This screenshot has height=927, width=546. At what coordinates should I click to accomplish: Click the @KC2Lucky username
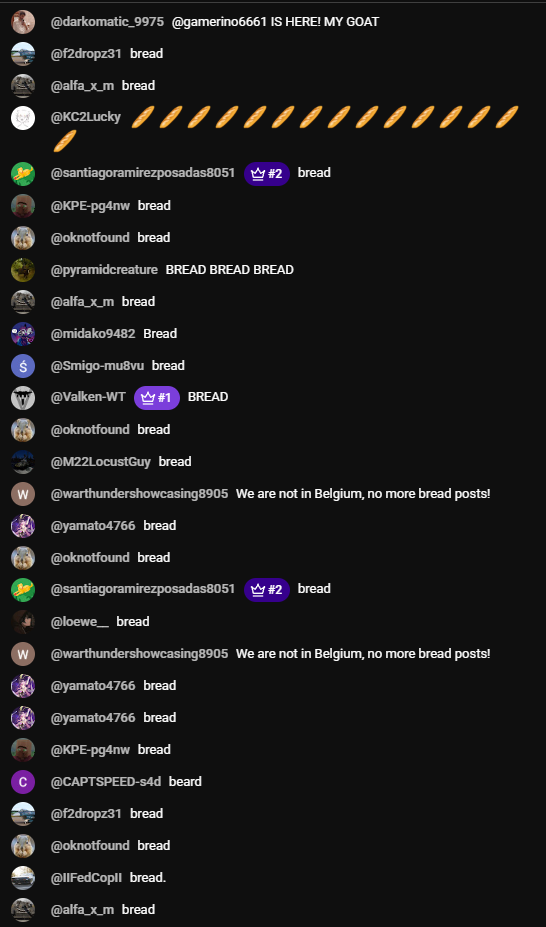tap(86, 117)
